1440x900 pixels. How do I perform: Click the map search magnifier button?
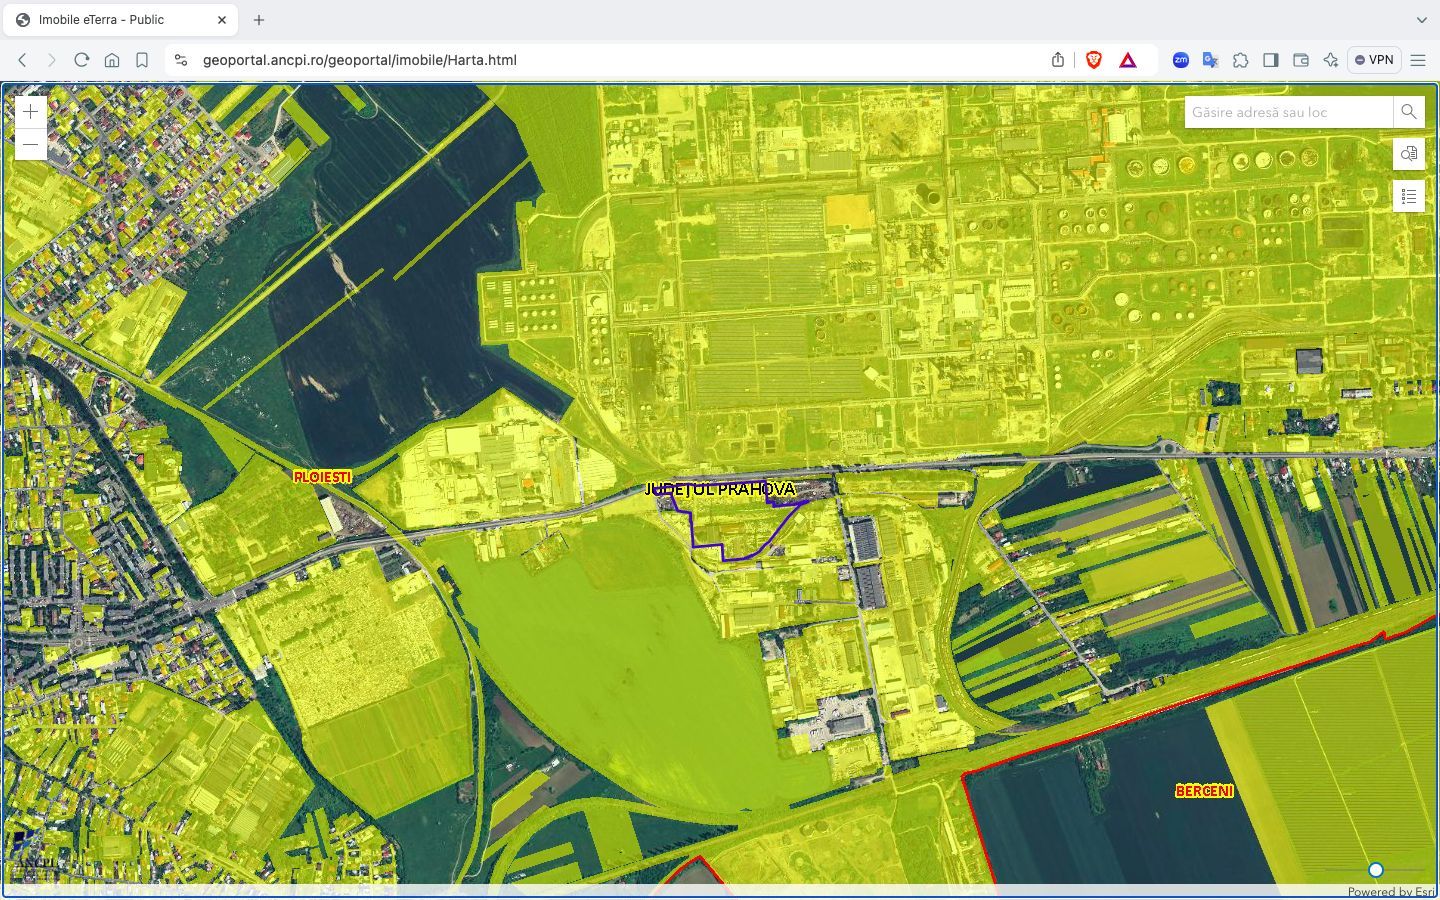[1408, 112]
